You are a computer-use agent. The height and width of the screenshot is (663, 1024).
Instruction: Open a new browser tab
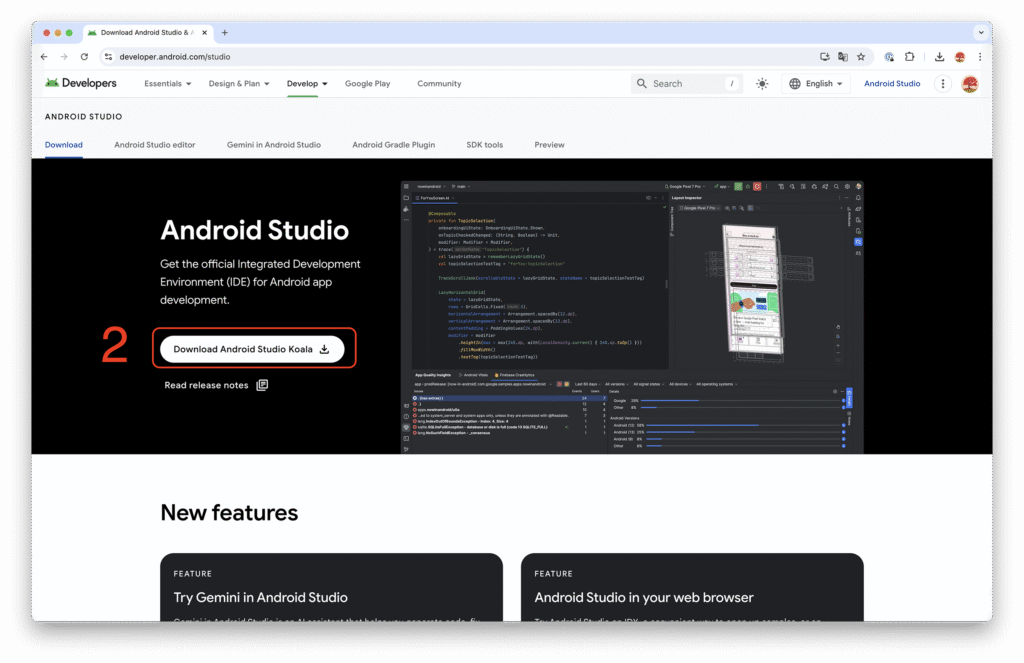tap(225, 33)
